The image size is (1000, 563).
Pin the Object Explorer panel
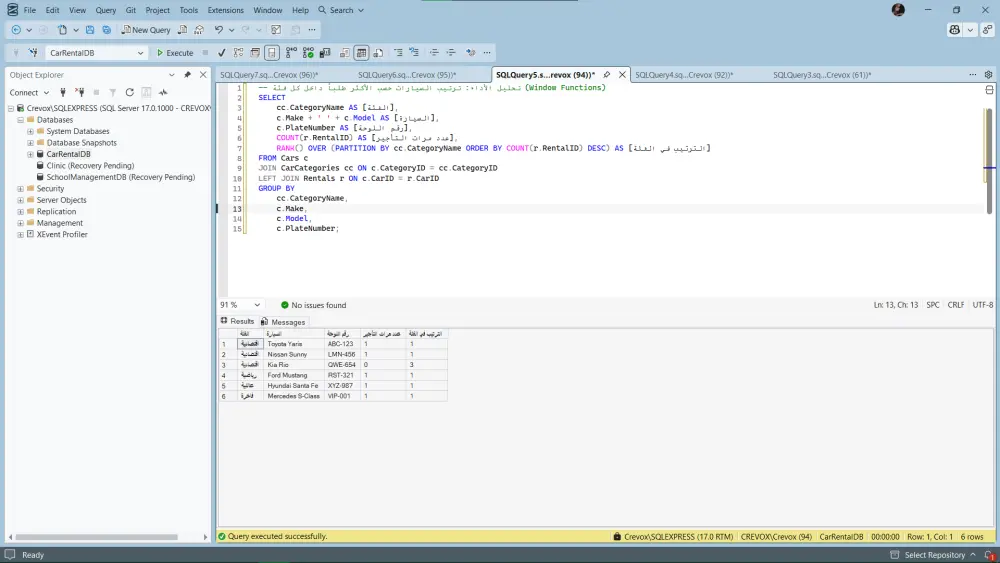[187, 75]
